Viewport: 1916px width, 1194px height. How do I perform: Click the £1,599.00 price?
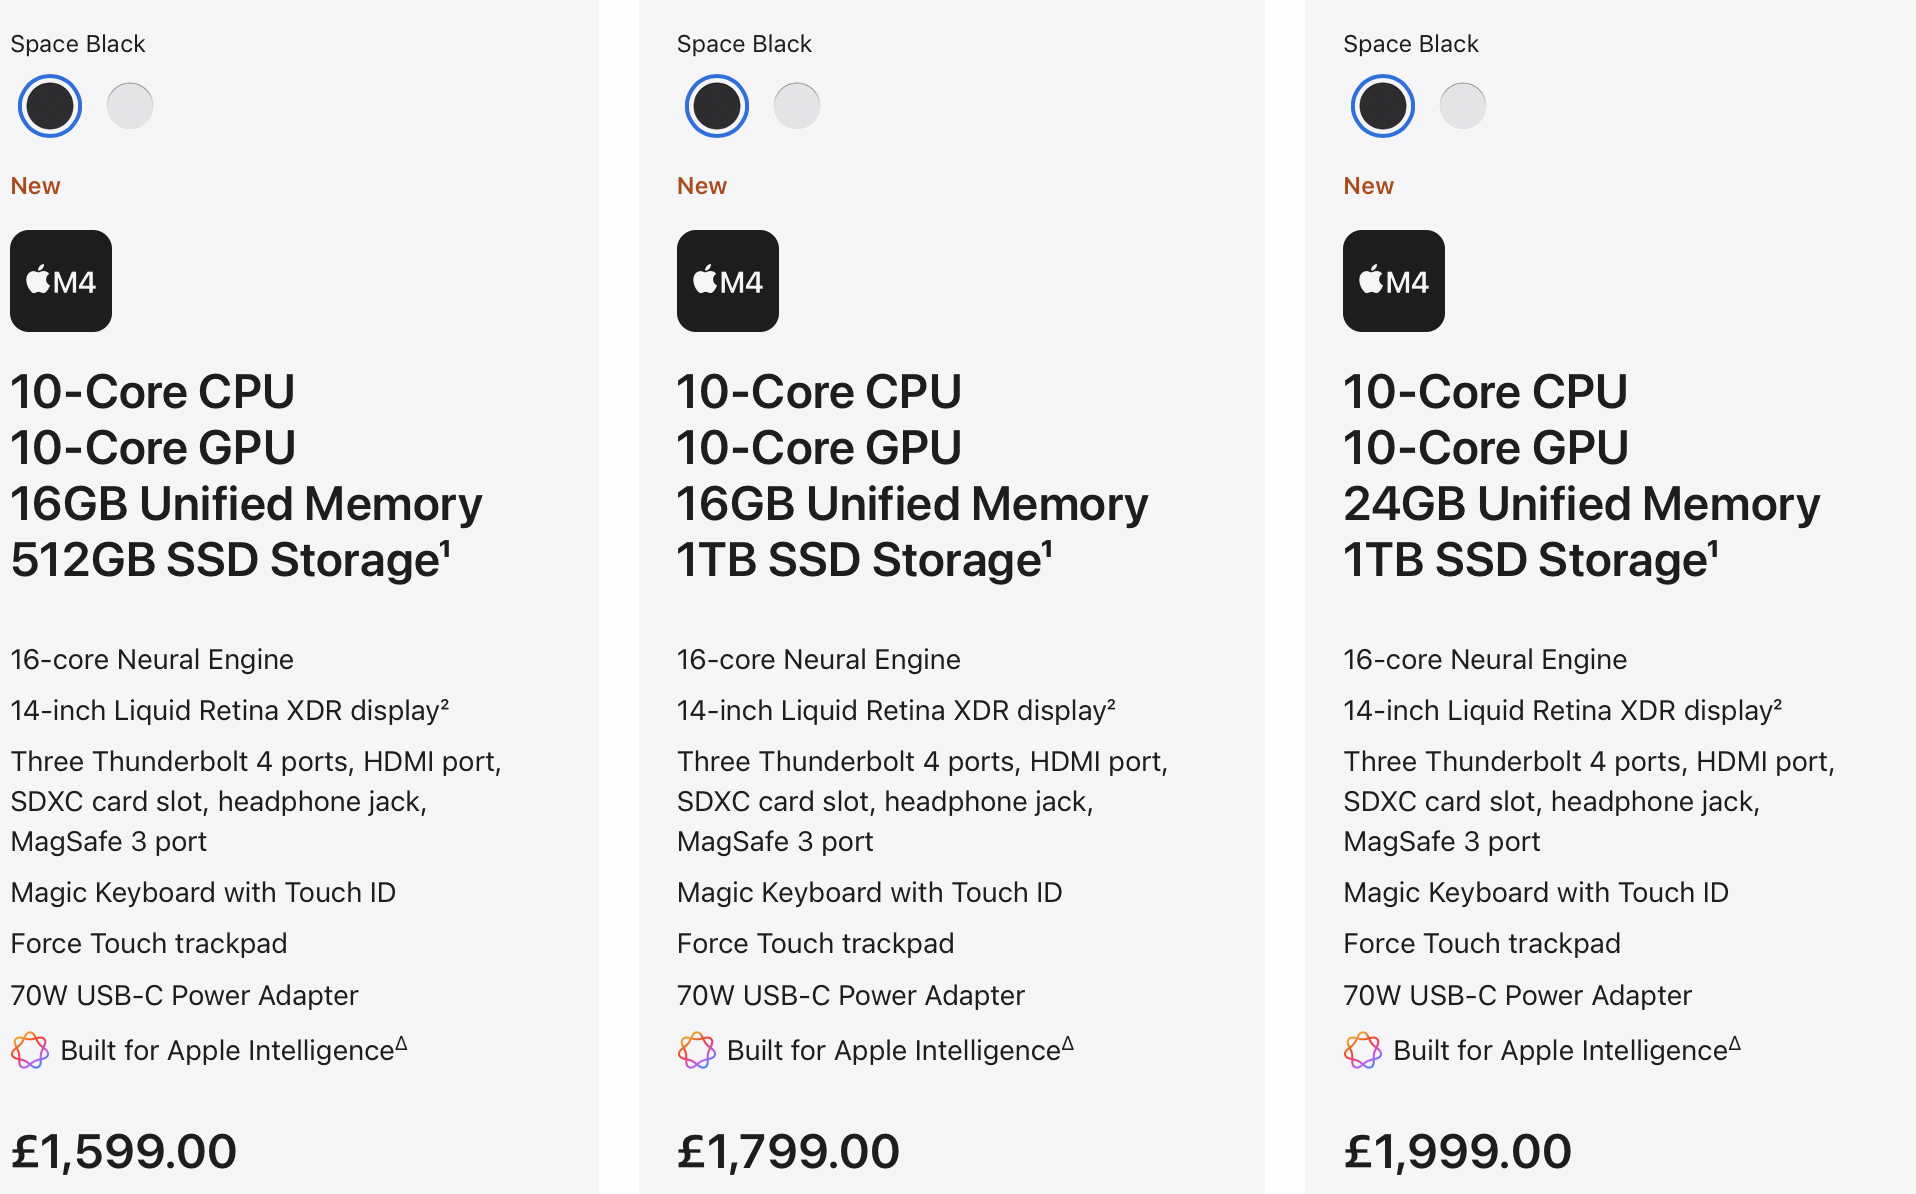pos(124,1151)
